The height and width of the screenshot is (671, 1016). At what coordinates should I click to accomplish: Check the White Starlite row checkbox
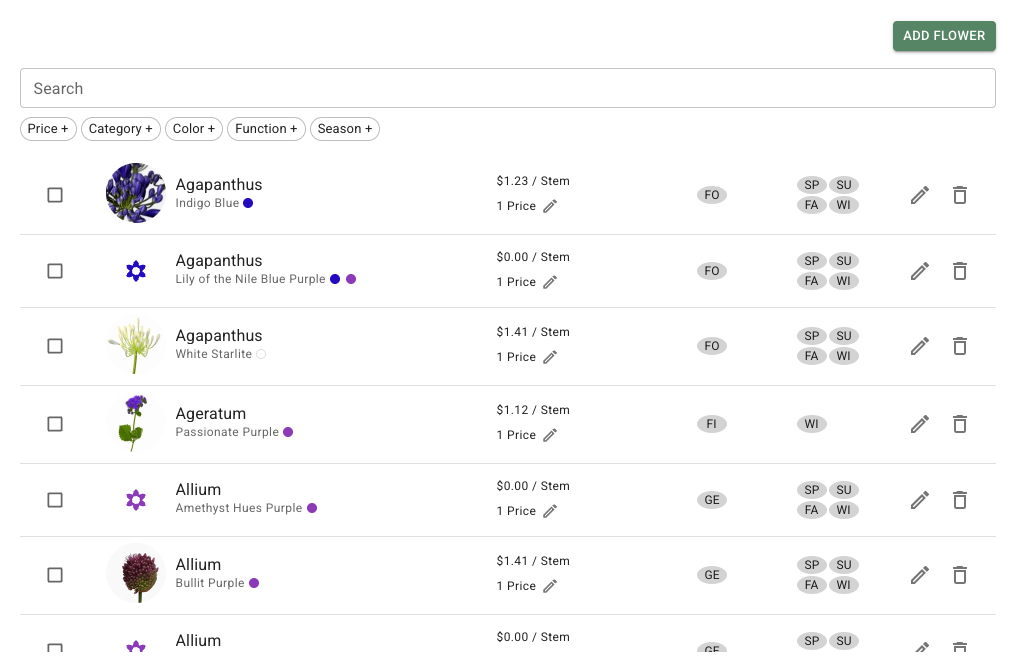[x=55, y=346]
